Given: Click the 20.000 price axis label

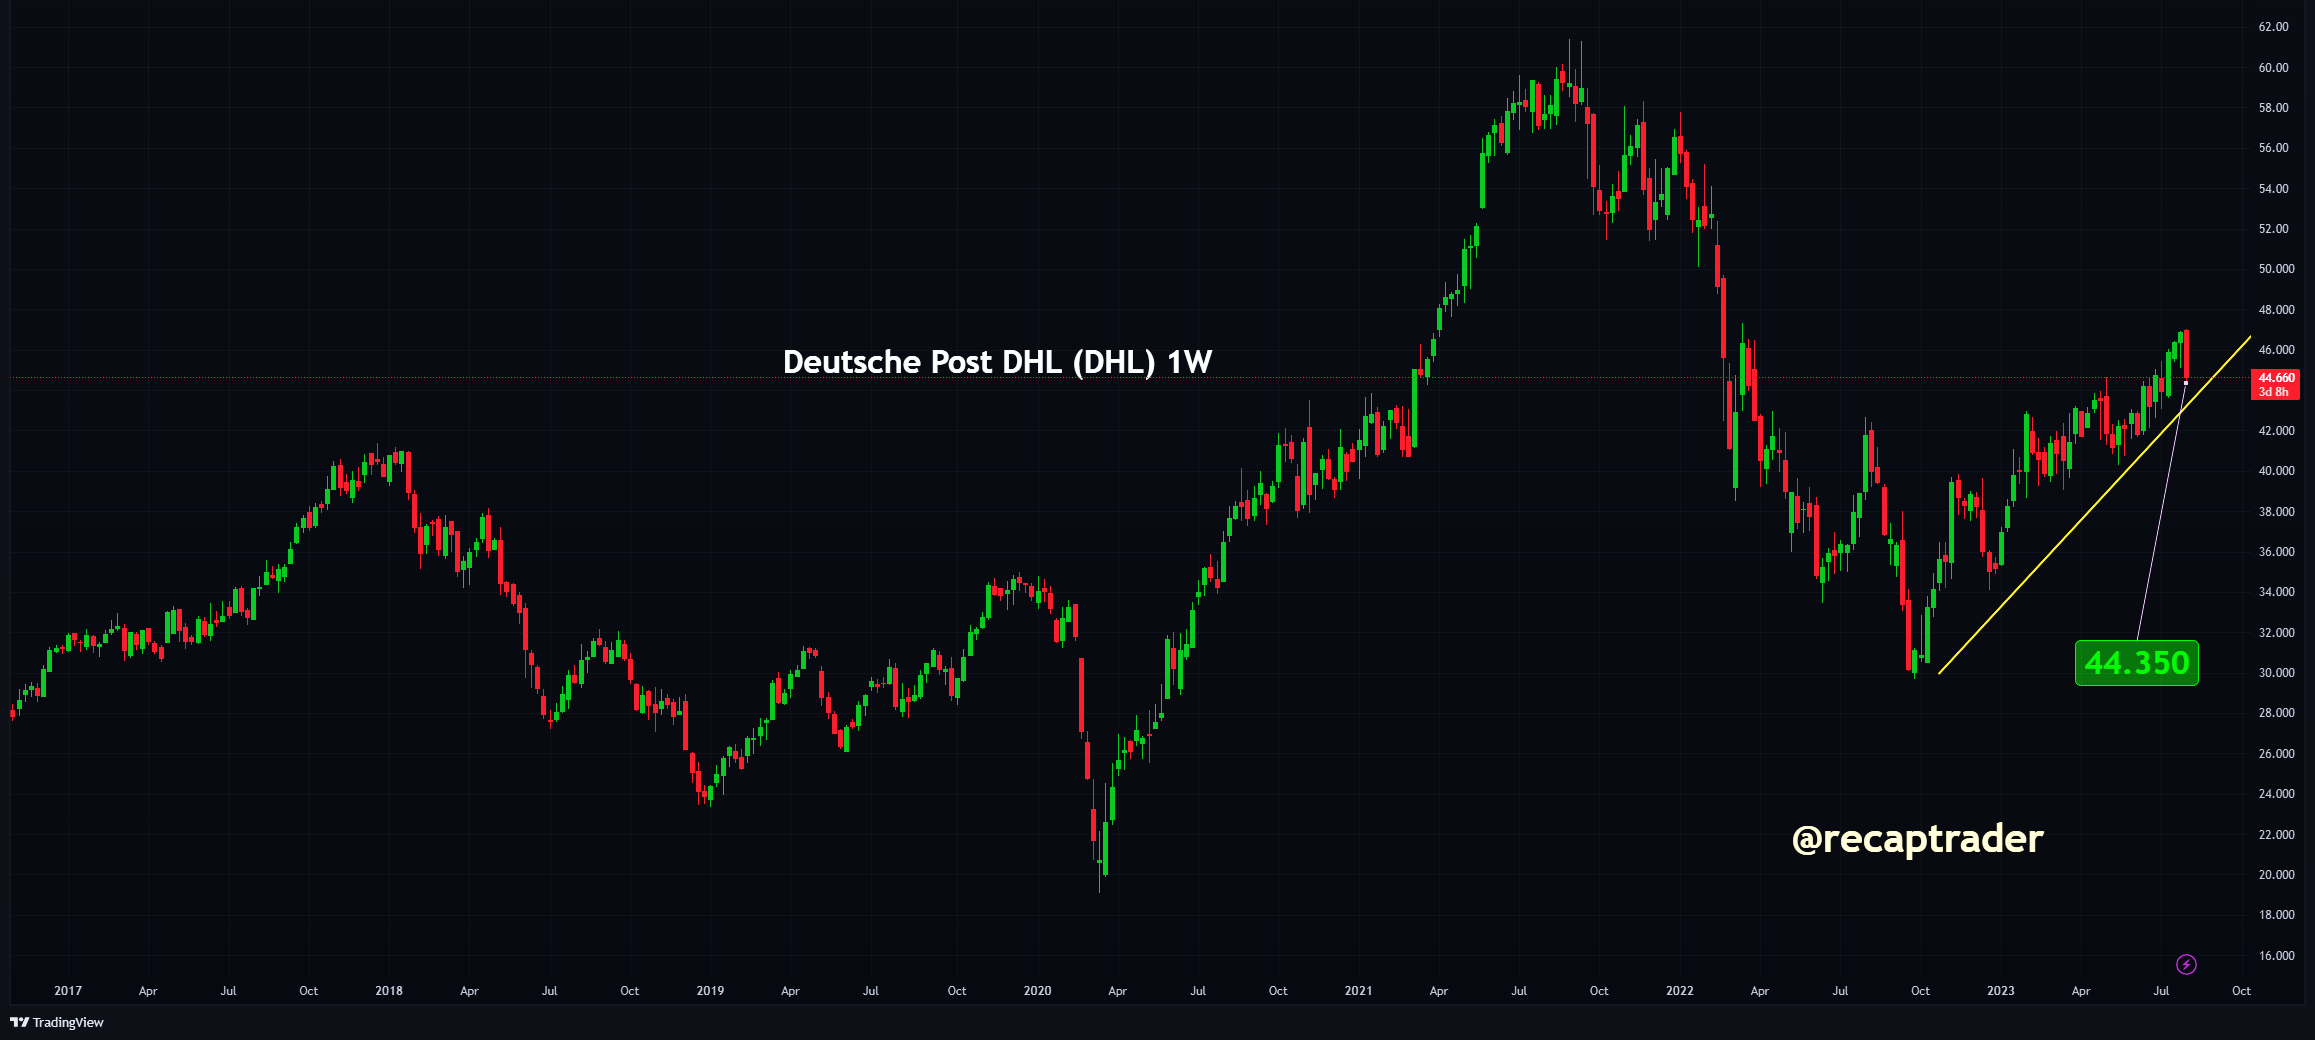Looking at the screenshot, I should (2276, 875).
